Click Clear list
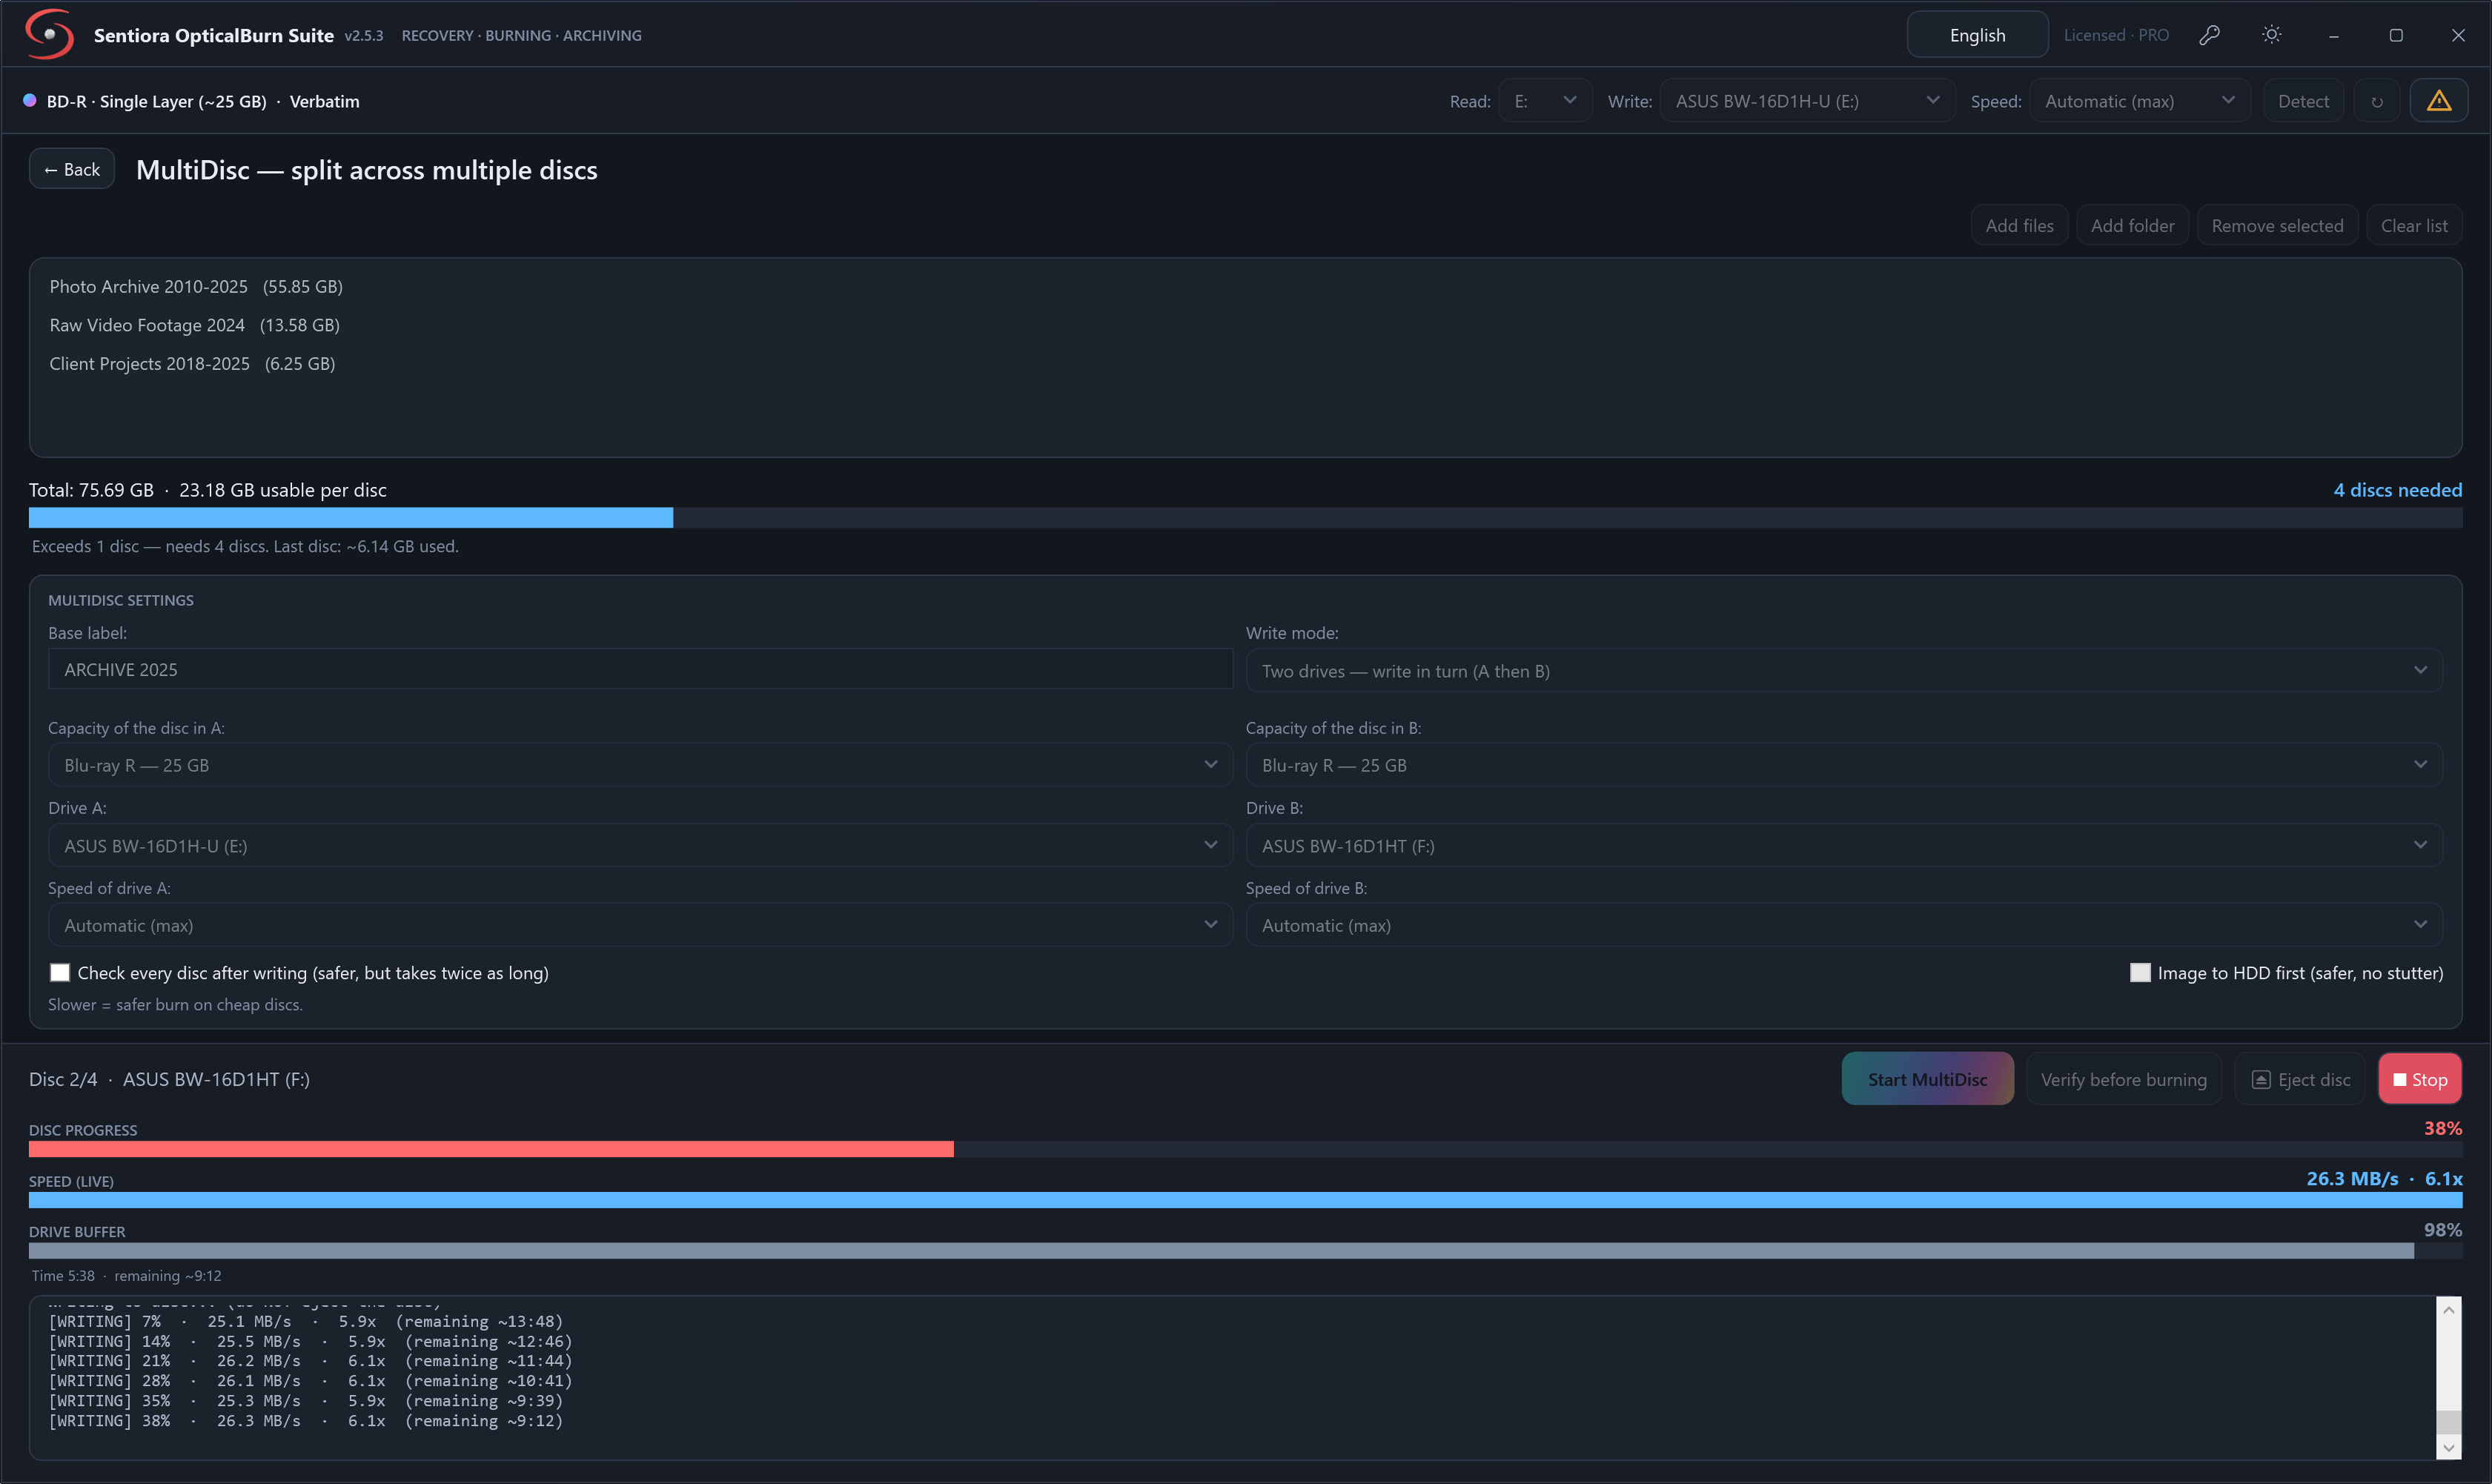Screen dimensions: 2492x1484 pyautogui.click(x=2414, y=226)
